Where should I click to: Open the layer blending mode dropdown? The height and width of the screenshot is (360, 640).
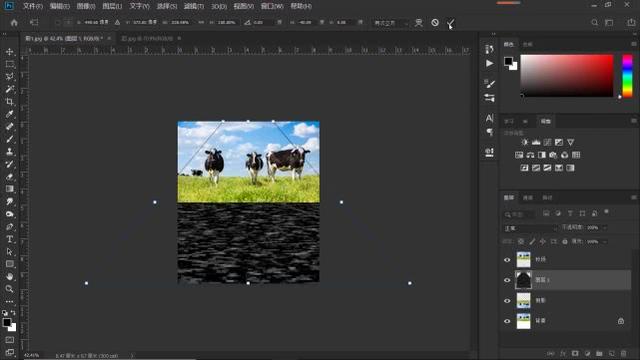[x=530, y=228]
